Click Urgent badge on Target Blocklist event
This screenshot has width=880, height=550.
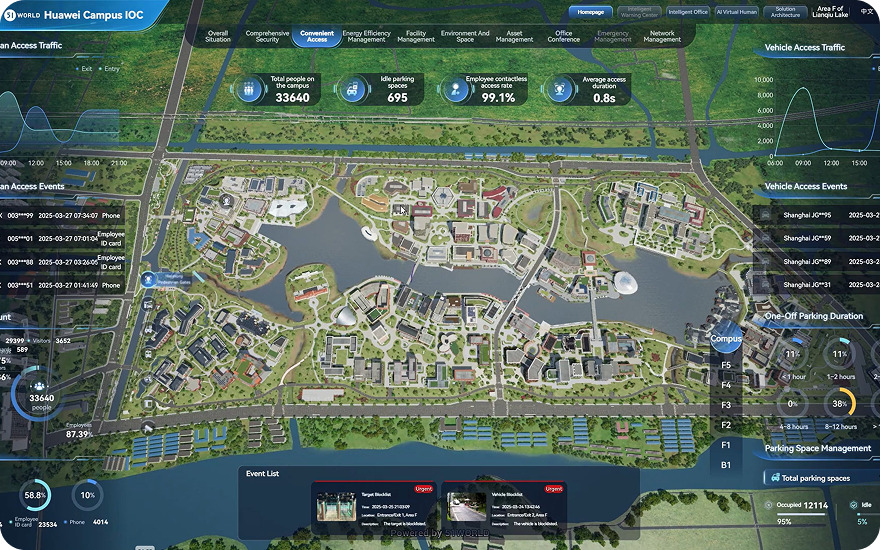(x=423, y=489)
